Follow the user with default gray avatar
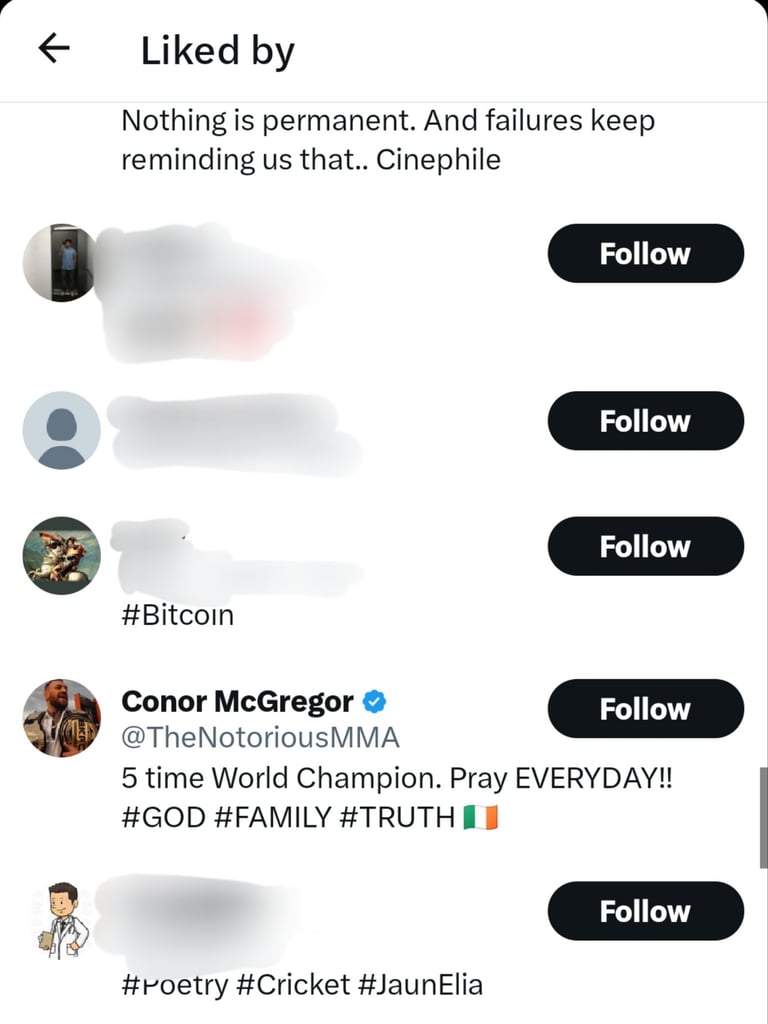The image size is (768, 1024). pyautogui.click(x=645, y=421)
